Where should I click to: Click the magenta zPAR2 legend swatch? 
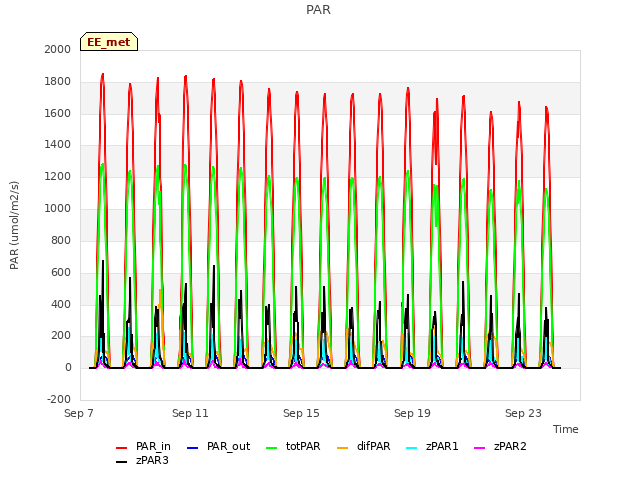point(480,448)
